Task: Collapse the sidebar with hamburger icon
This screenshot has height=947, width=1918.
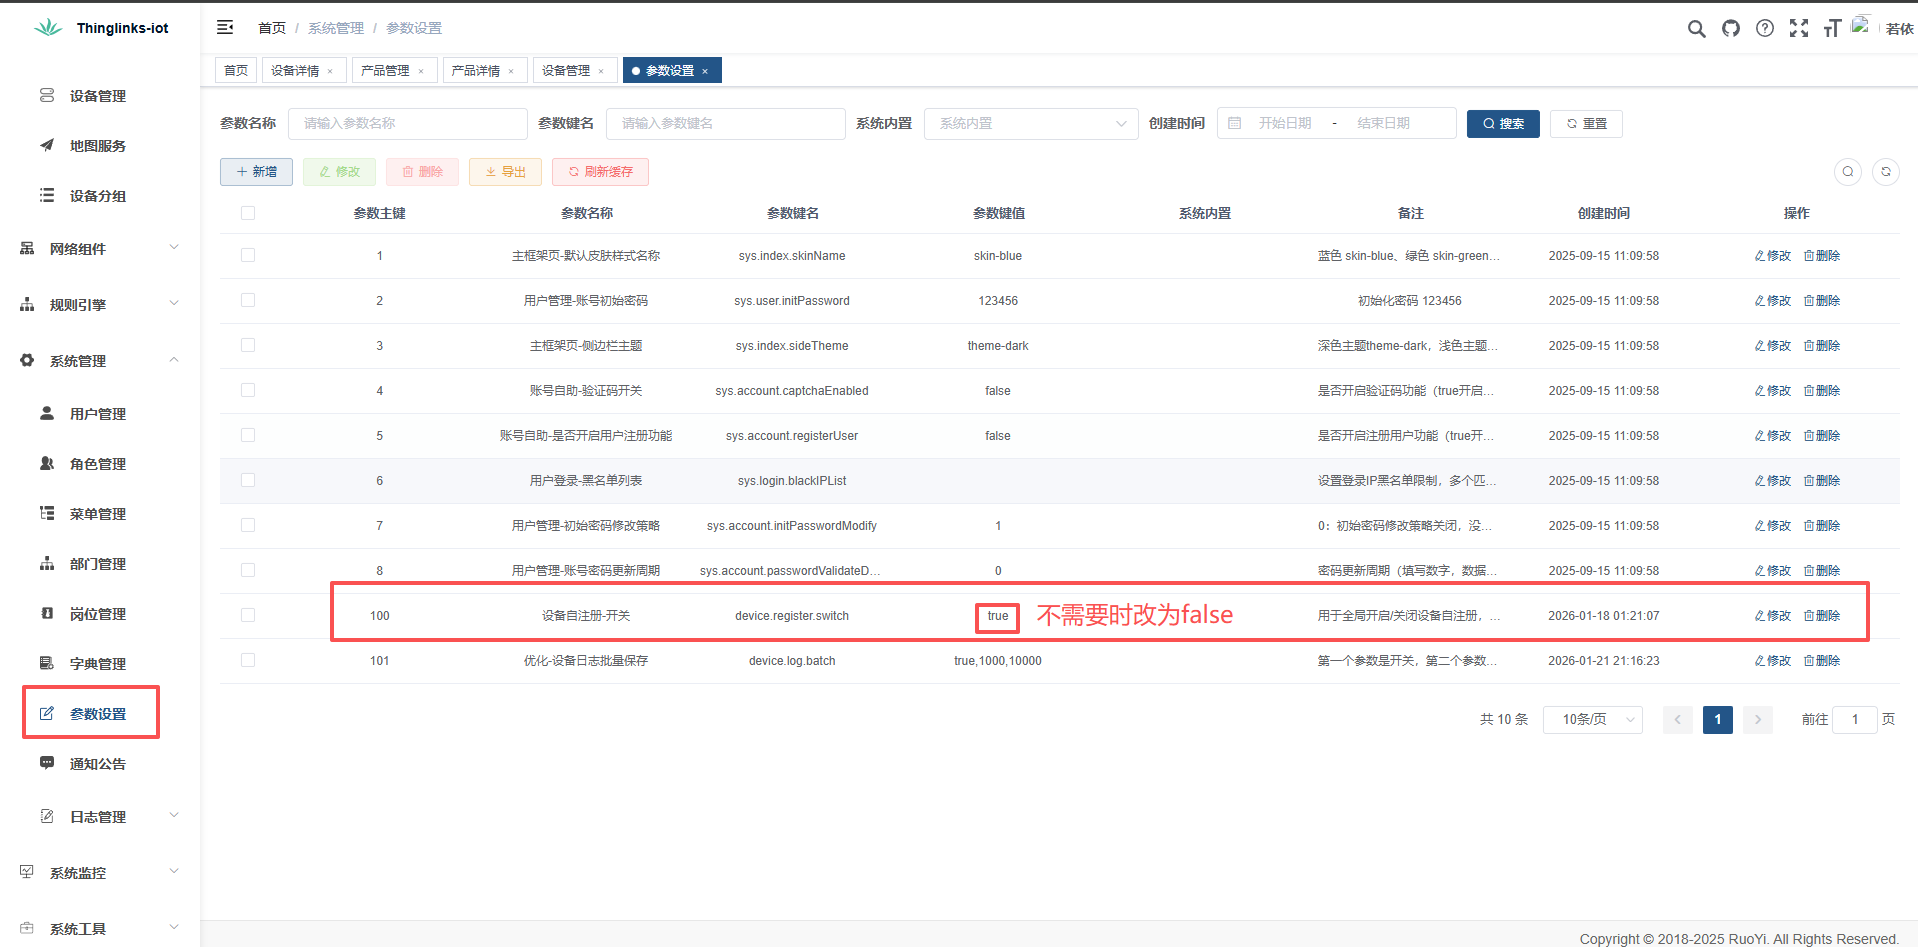Action: tap(225, 28)
